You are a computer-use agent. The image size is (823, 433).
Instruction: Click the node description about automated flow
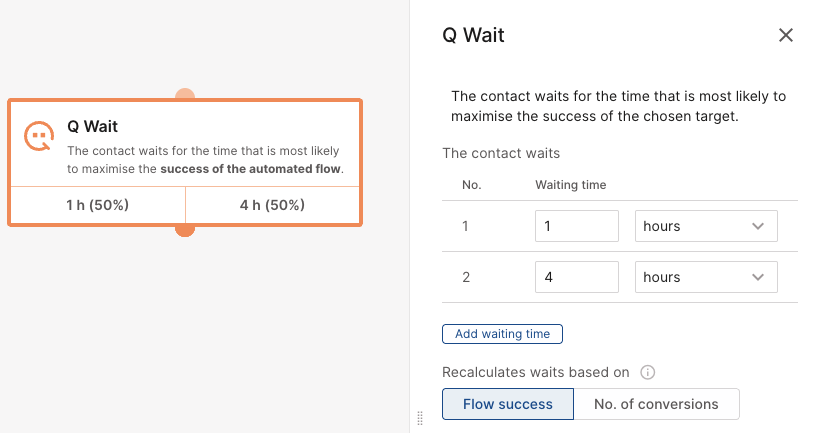tap(205, 160)
